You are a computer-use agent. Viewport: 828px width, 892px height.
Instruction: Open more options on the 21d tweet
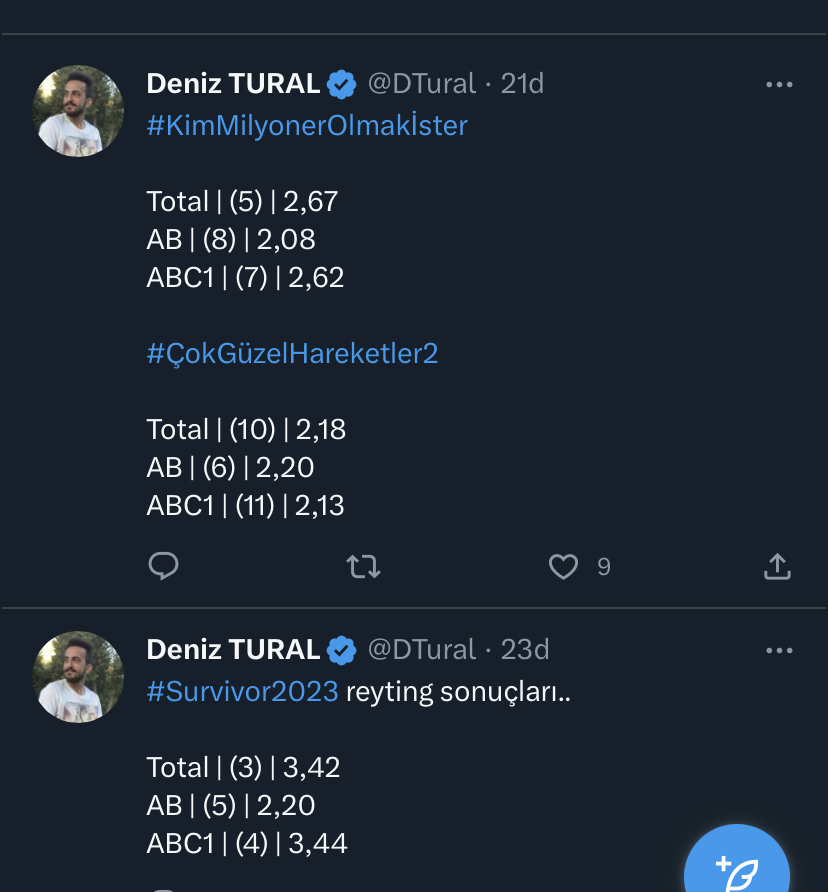pos(778,85)
